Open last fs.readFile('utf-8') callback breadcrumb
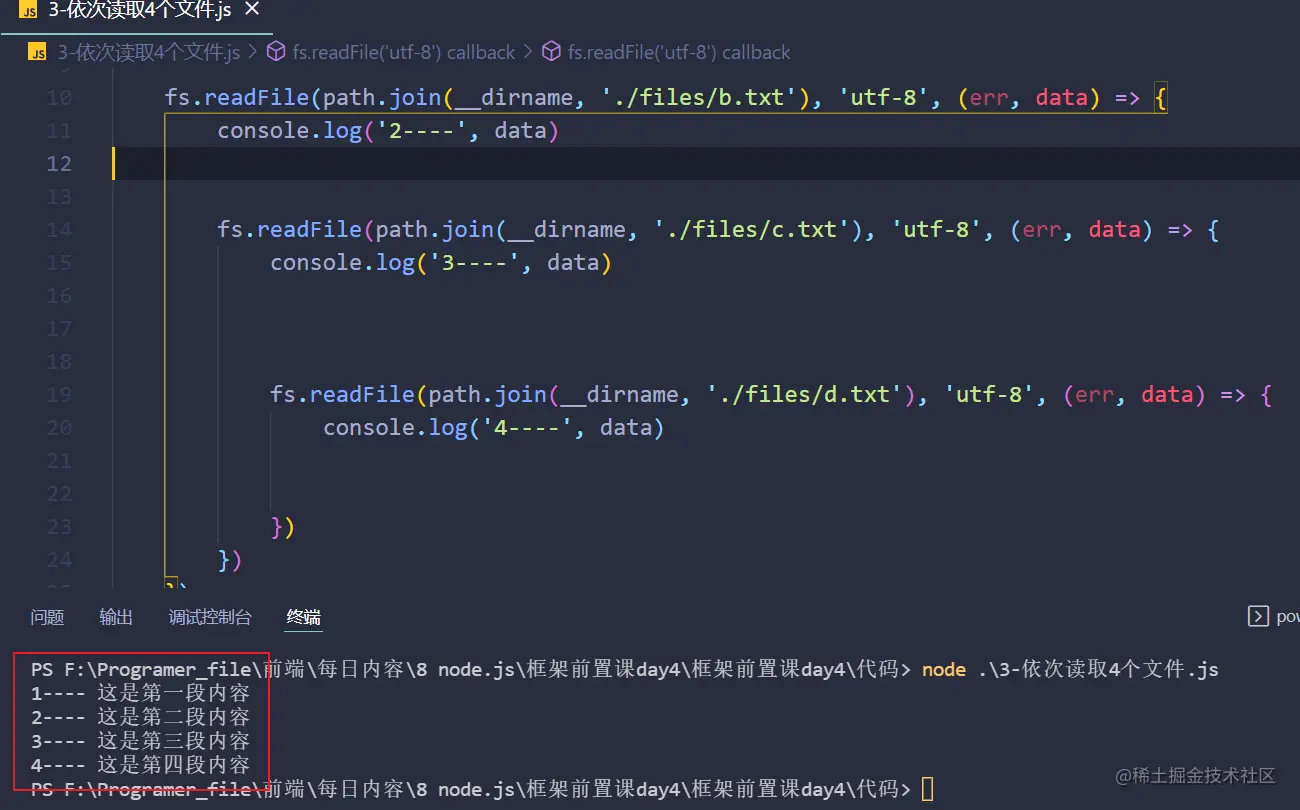The height and width of the screenshot is (810, 1300). tap(679, 52)
